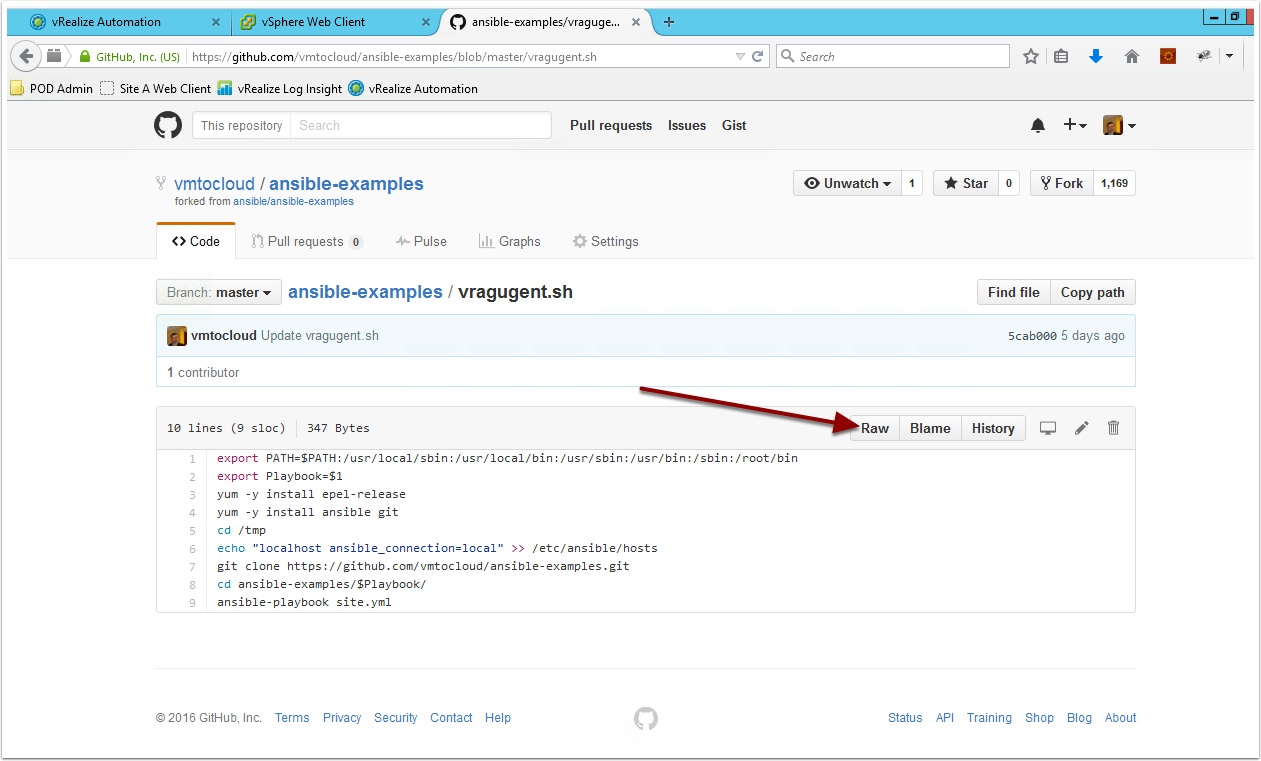1261x761 pixels.
Task: Select the Code repository tab
Action: pyautogui.click(x=196, y=241)
